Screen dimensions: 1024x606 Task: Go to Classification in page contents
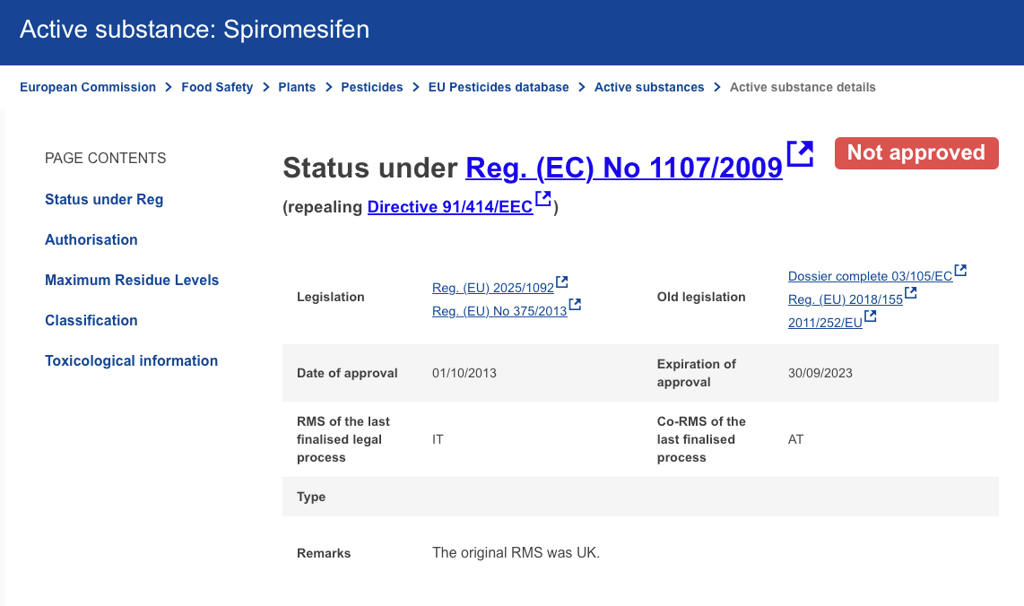click(91, 320)
